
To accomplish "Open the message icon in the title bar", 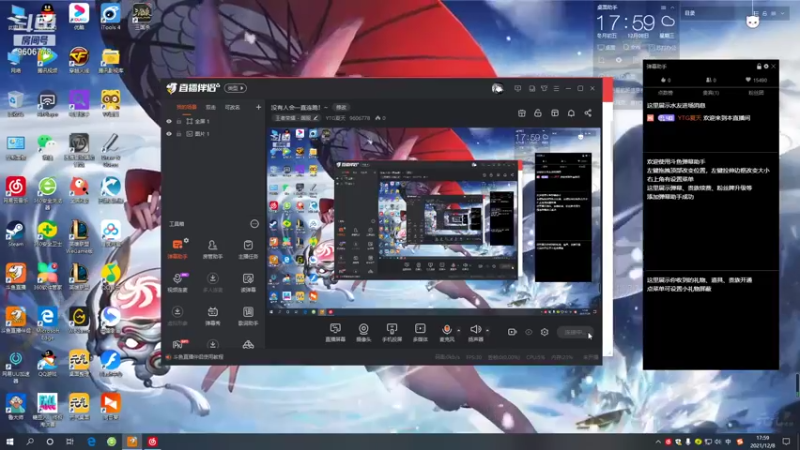I will 517,88.
